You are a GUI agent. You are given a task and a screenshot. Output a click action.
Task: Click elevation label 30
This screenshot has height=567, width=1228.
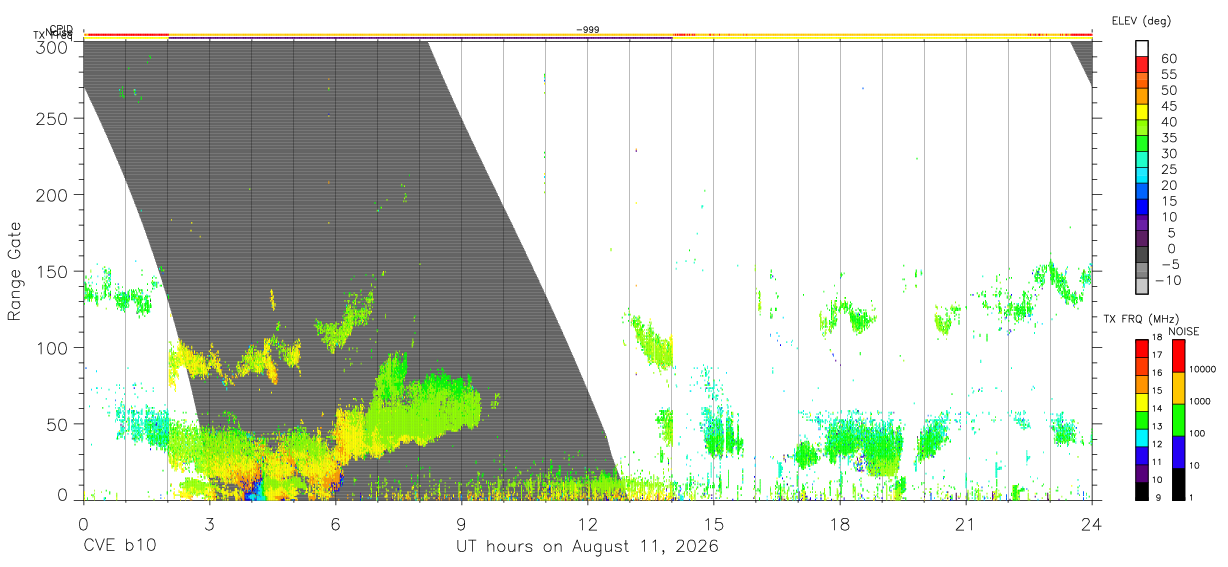(x=1168, y=154)
